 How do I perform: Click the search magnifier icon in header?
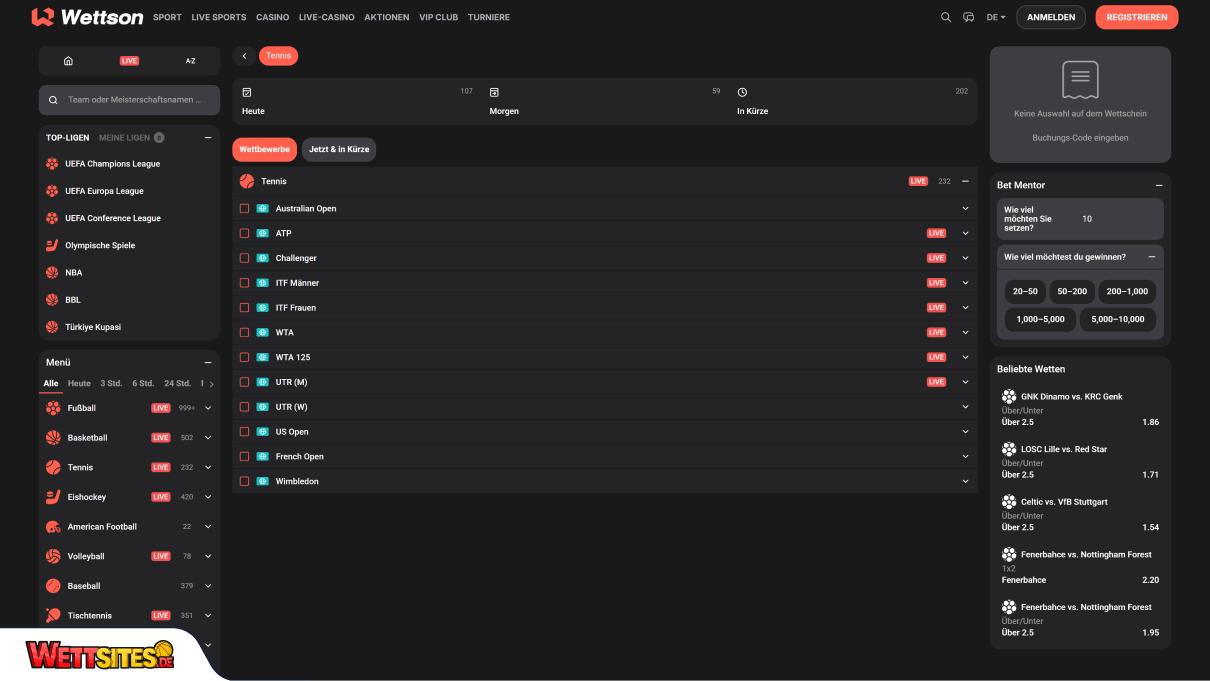[x=945, y=17]
